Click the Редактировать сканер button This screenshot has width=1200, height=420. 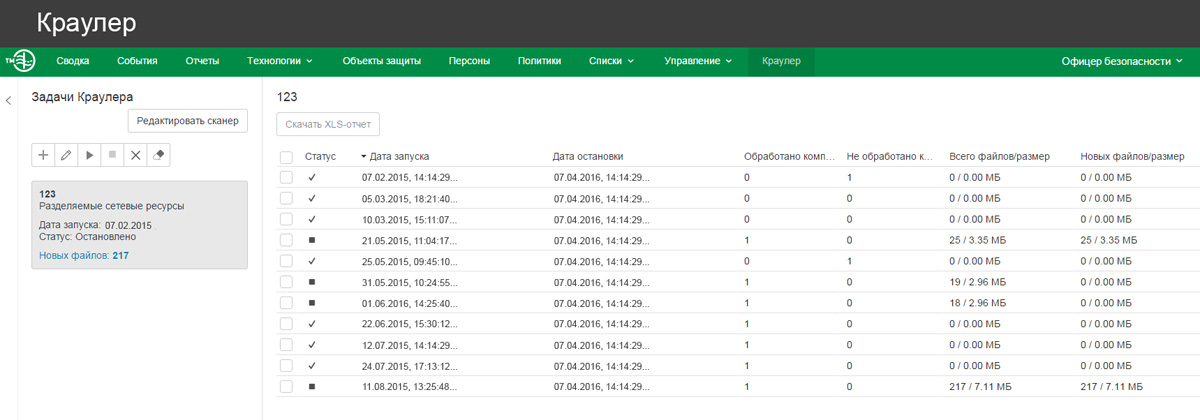188,121
